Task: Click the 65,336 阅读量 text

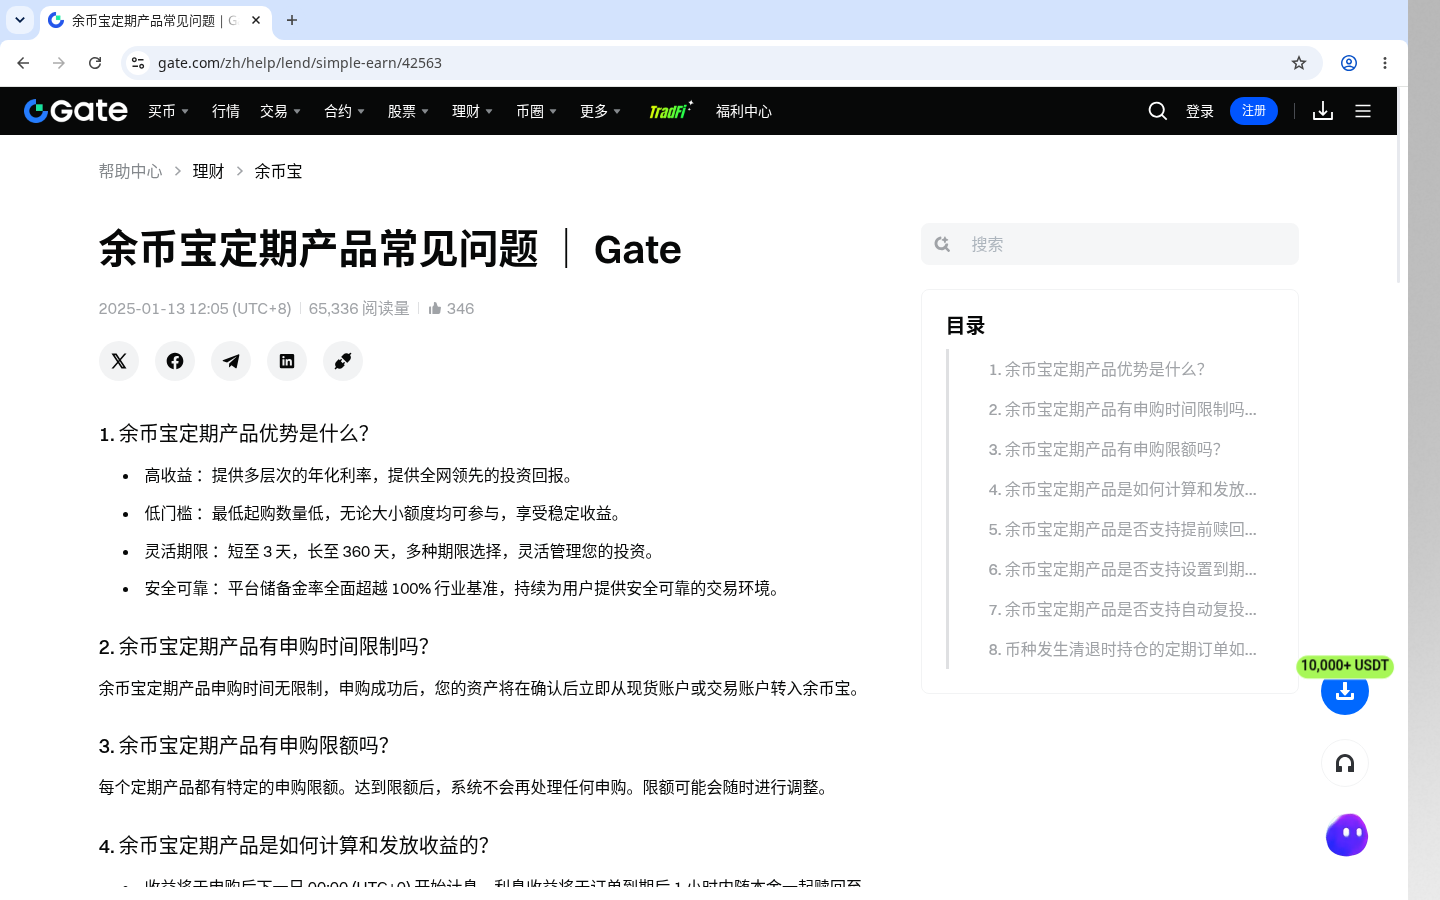Action: click(x=359, y=309)
